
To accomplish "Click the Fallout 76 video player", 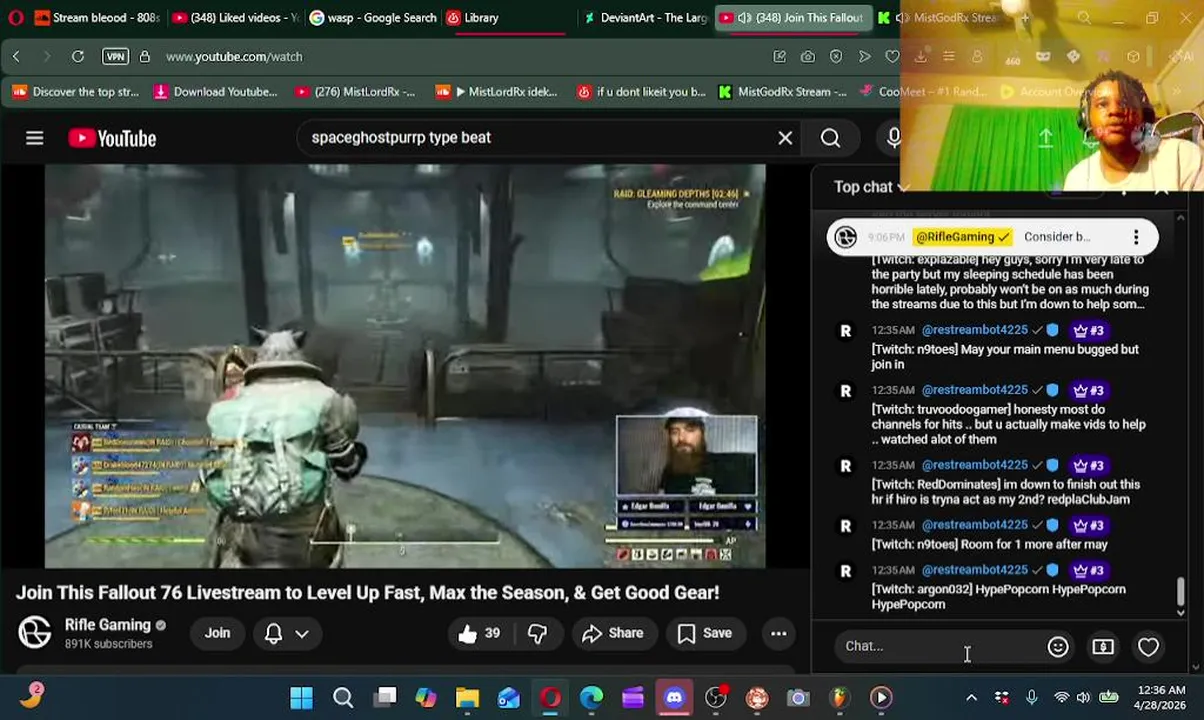I will (x=405, y=367).
